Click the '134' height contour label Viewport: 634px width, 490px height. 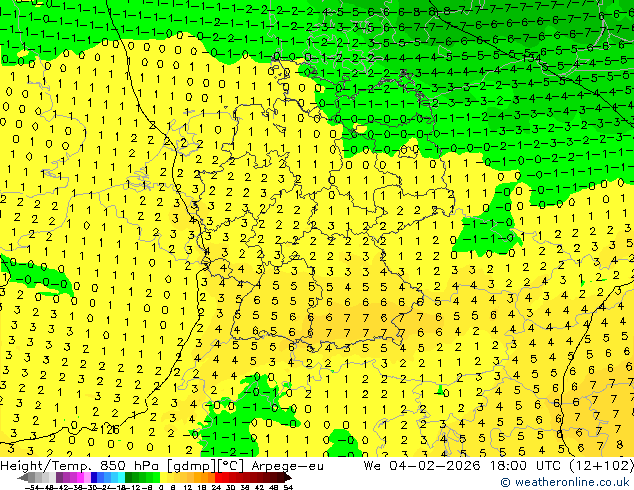point(532,58)
